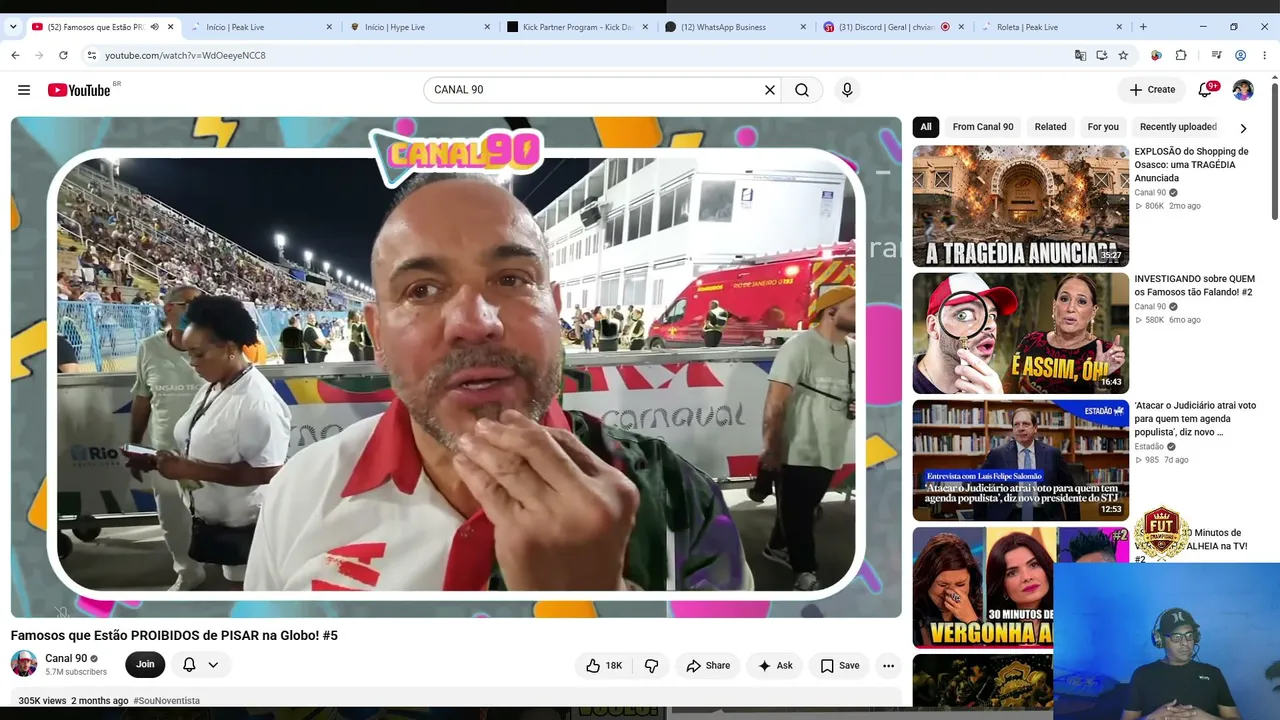1280x720 pixels.
Task: Open the browser media controls icon
Action: click(1217, 55)
